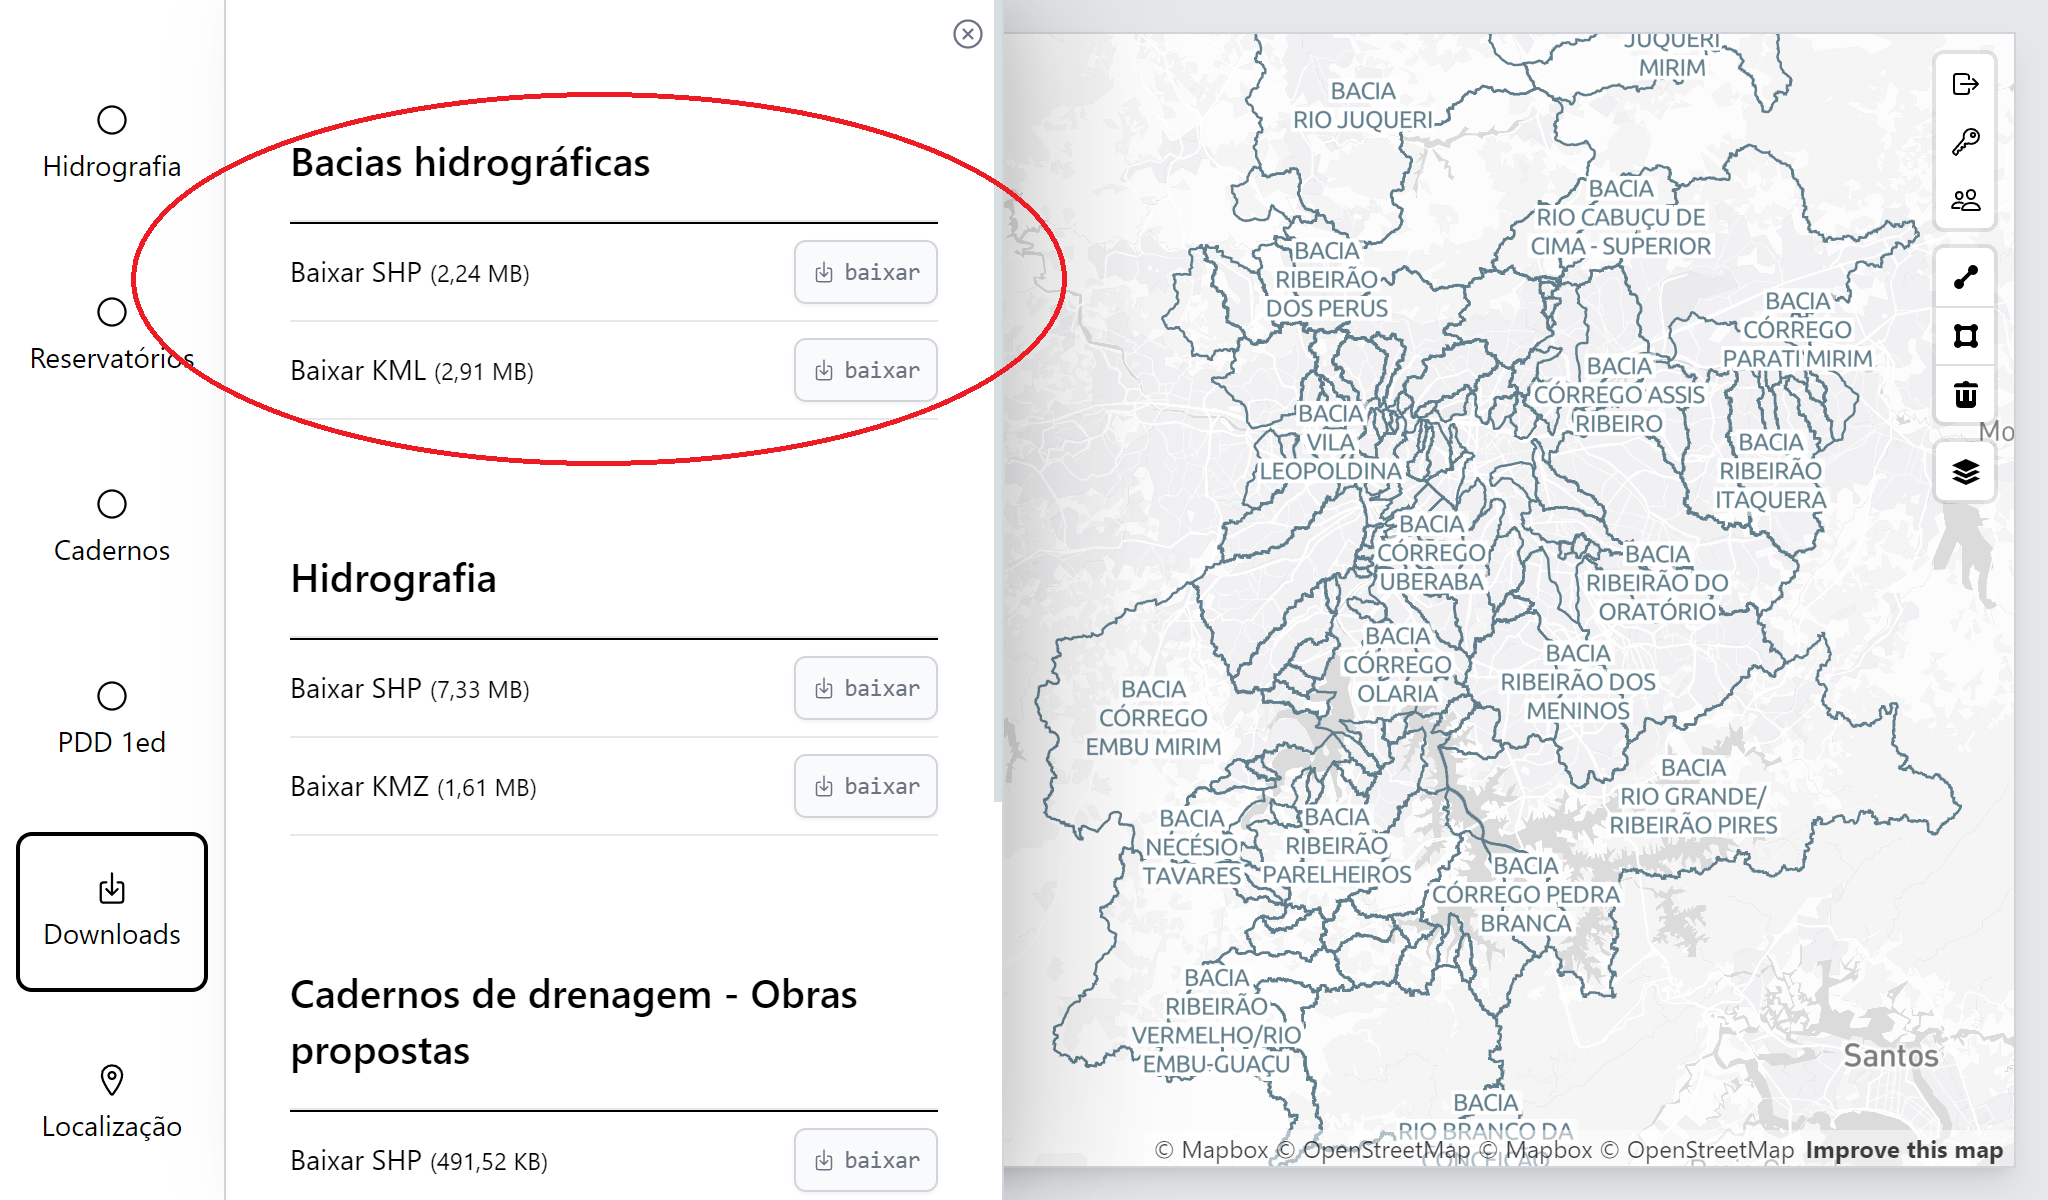2048x1200 pixels.
Task: Open the Hidrografia sidebar section
Action: tap(112, 143)
